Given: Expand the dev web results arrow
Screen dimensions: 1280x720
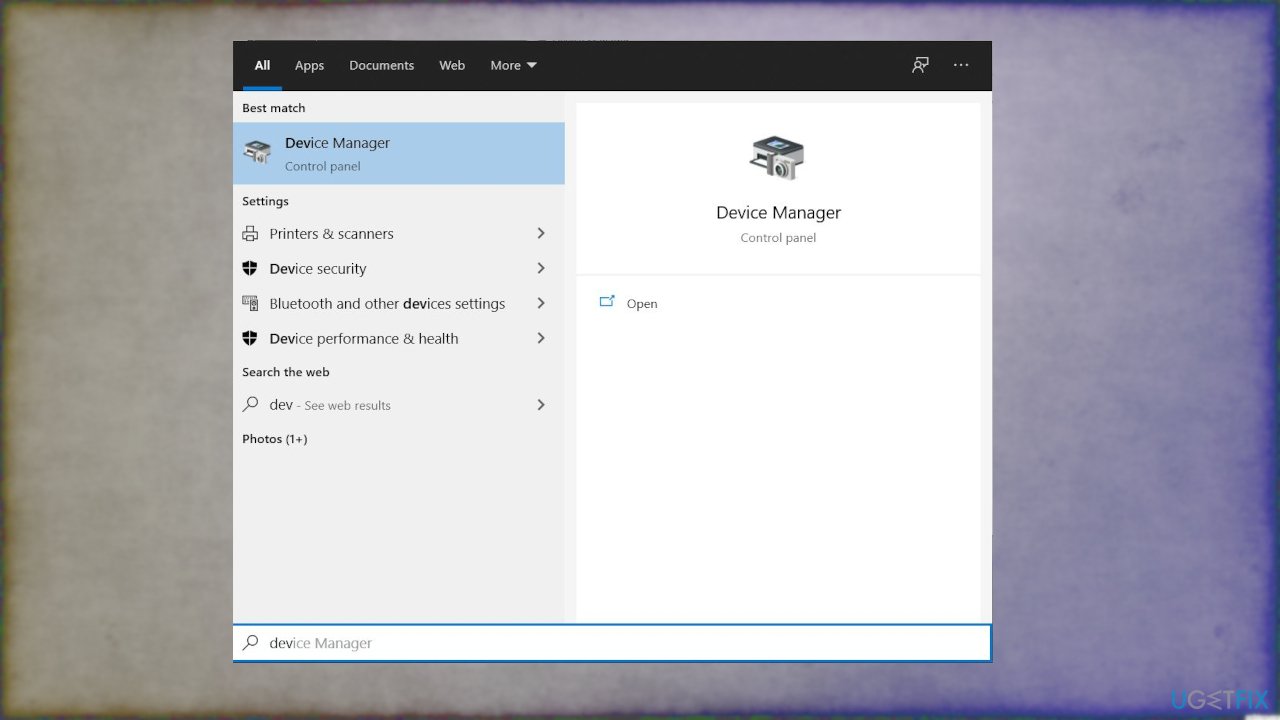Looking at the screenshot, I should click(x=541, y=405).
